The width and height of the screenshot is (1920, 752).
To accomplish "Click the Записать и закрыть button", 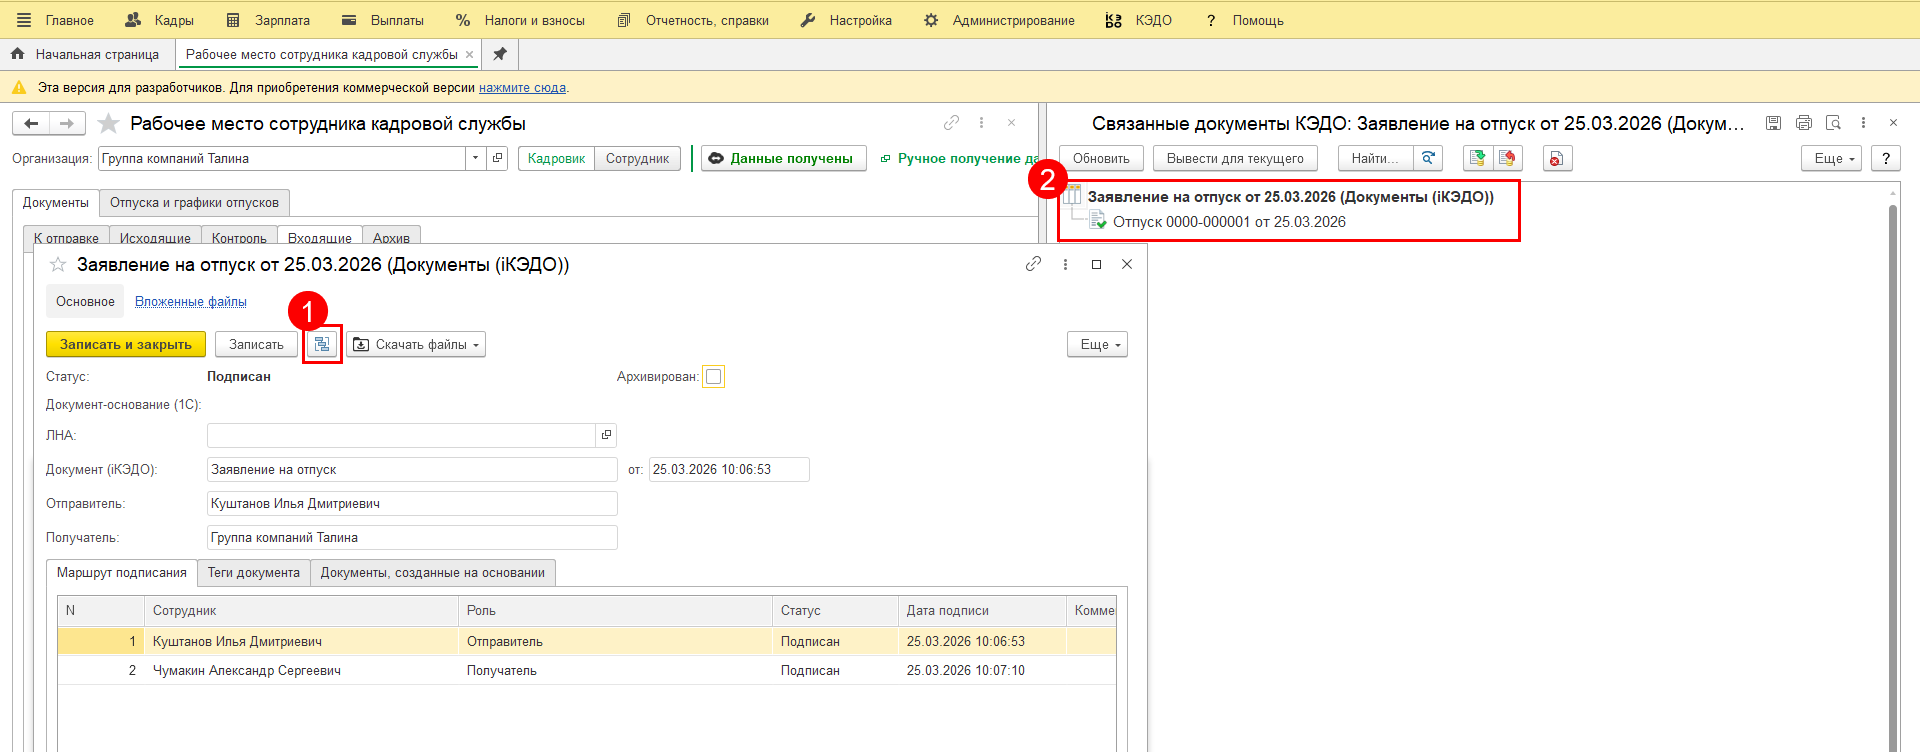I will [x=126, y=344].
